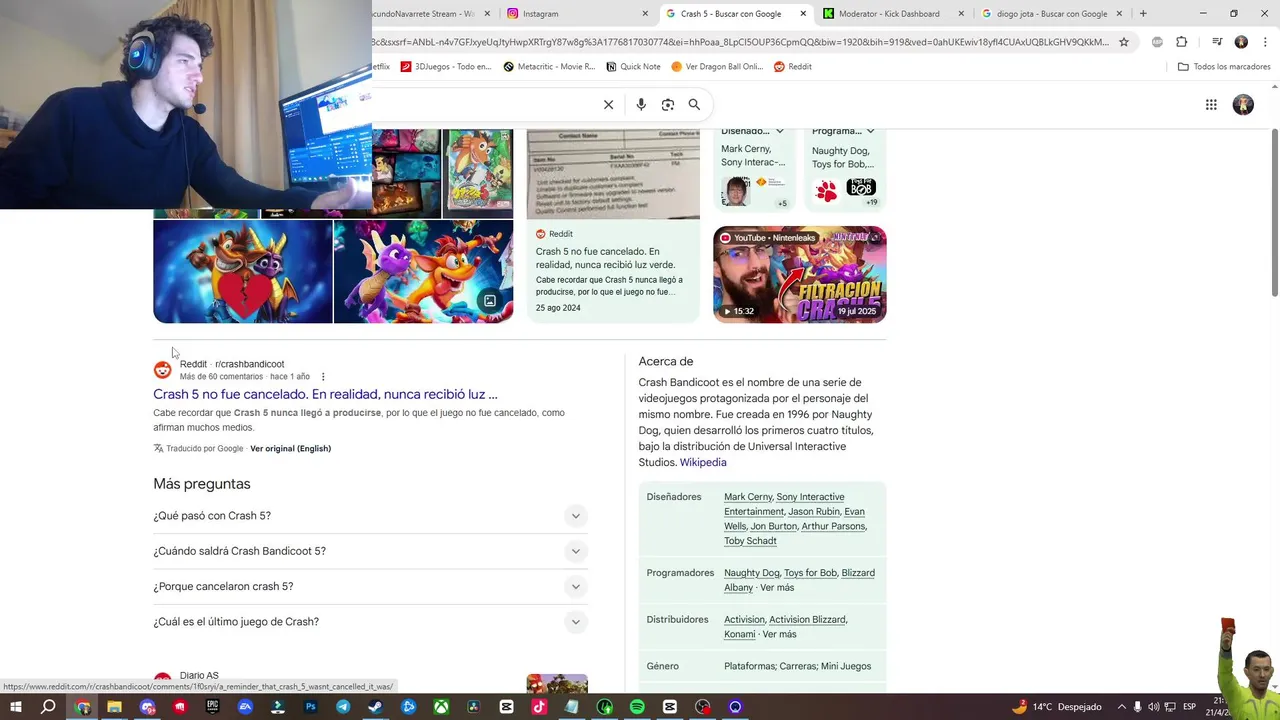The width and height of the screenshot is (1280, 720).
Task: Open Spotify from the taskbar
Action: tap(637, 707)
